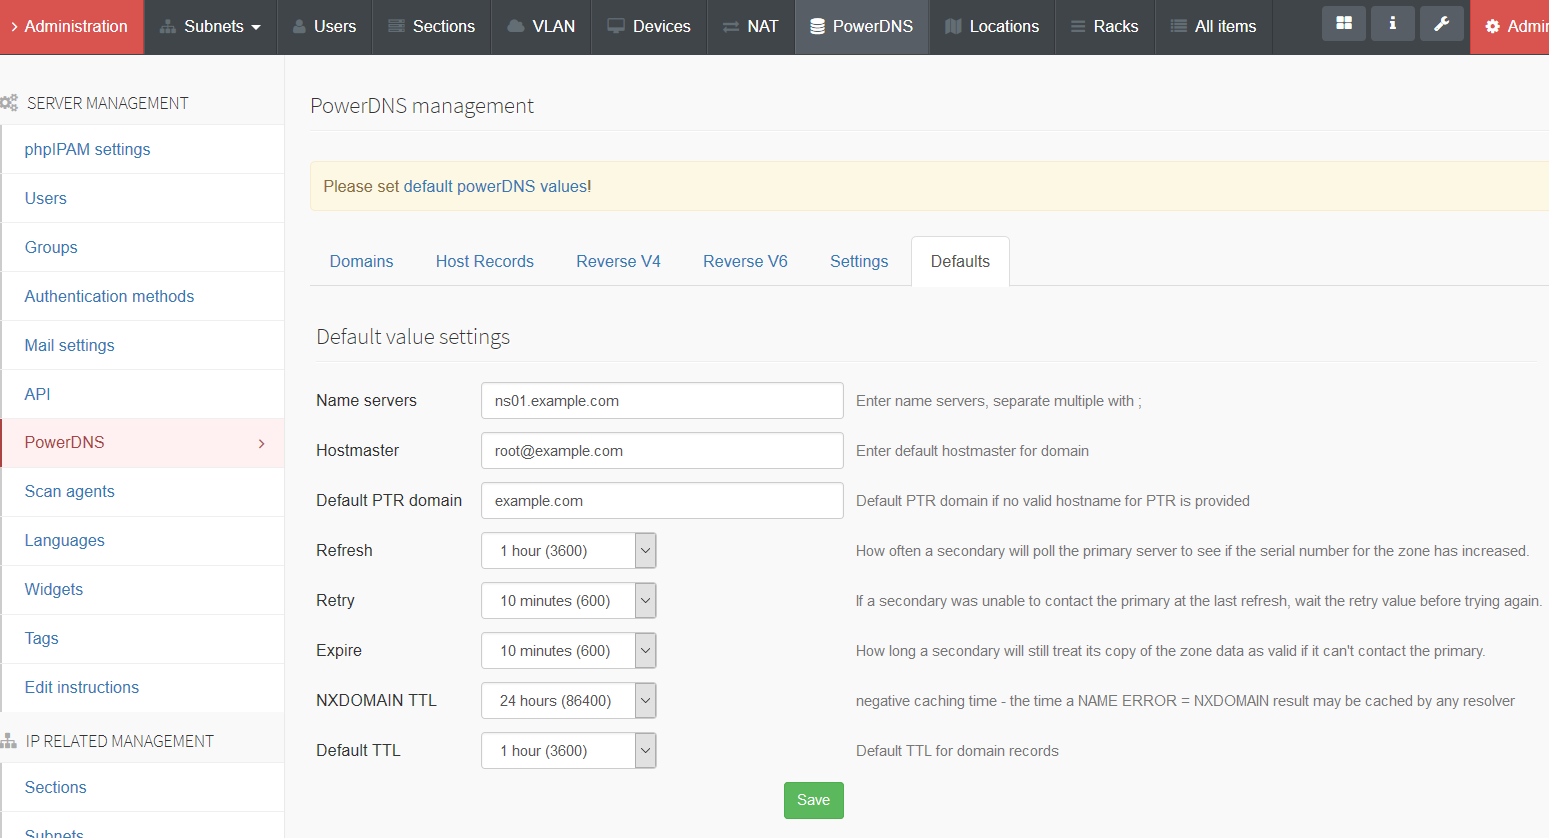Open Racks from top navigation

click(1104, 27)
